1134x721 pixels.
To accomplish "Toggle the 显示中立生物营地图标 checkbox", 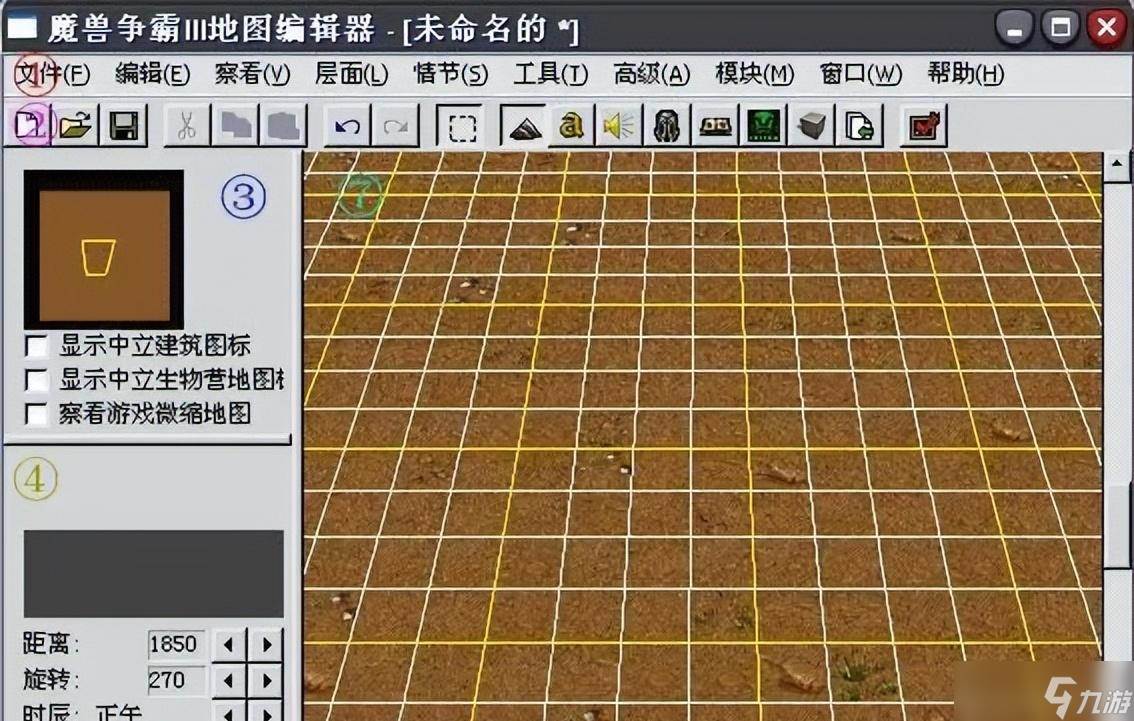I will 37,381.
